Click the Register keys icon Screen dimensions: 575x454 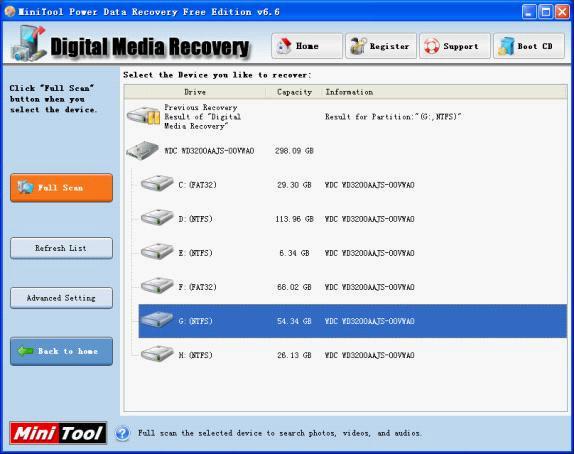[358, 46]
